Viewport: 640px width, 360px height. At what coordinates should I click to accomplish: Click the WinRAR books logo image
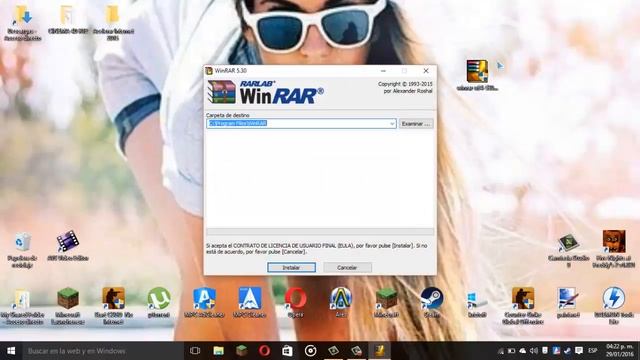click(221, 92)
